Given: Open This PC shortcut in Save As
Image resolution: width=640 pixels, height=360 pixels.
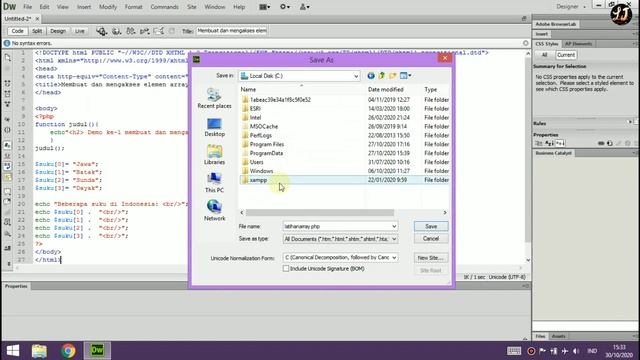Looking at the screenshot, I should (214, 183).
